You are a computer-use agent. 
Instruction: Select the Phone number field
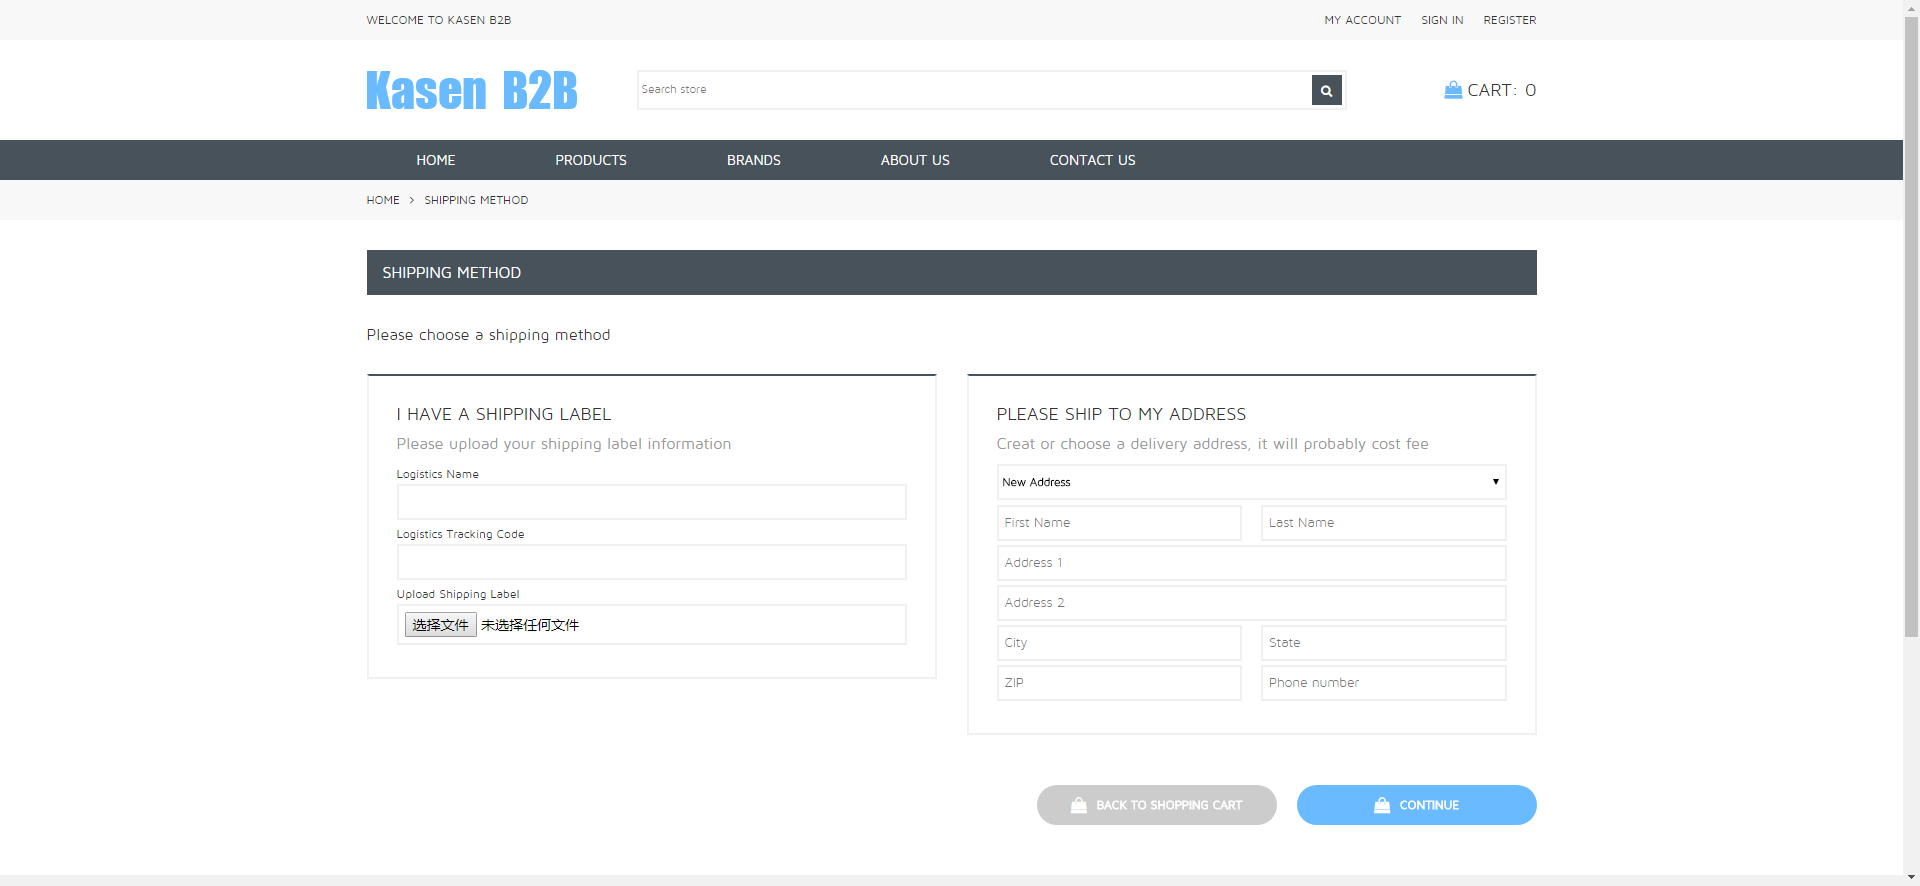click(x=1383, y=683)
